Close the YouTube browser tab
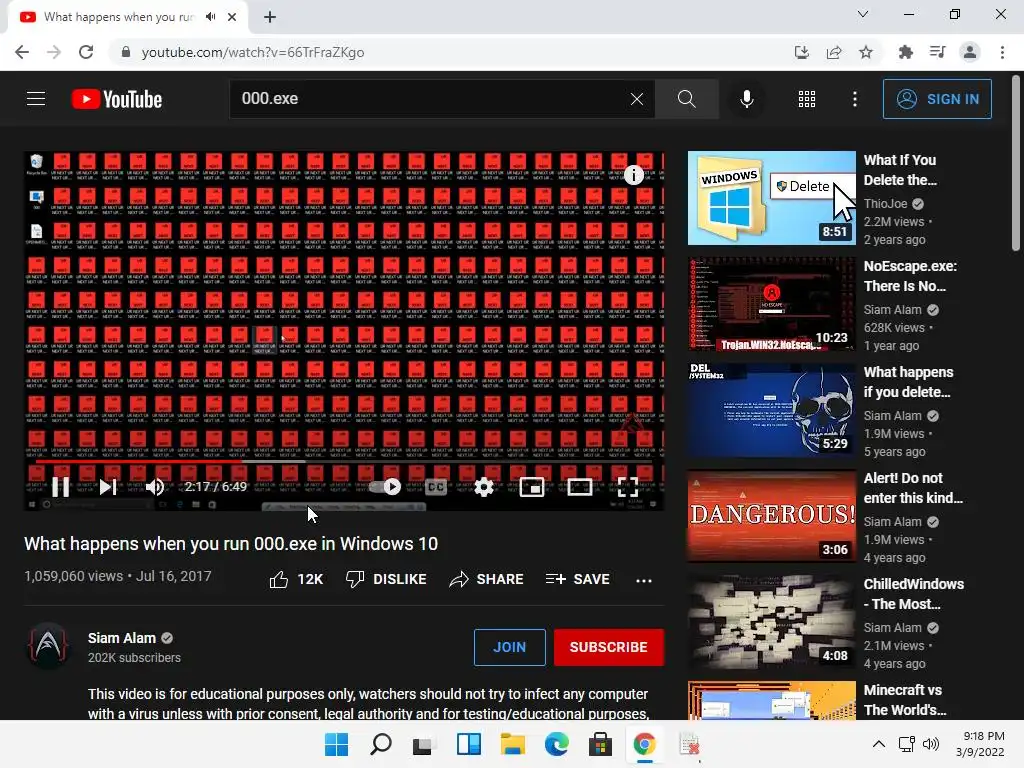The image size is (1024, 768). click(x=232, y=17)
